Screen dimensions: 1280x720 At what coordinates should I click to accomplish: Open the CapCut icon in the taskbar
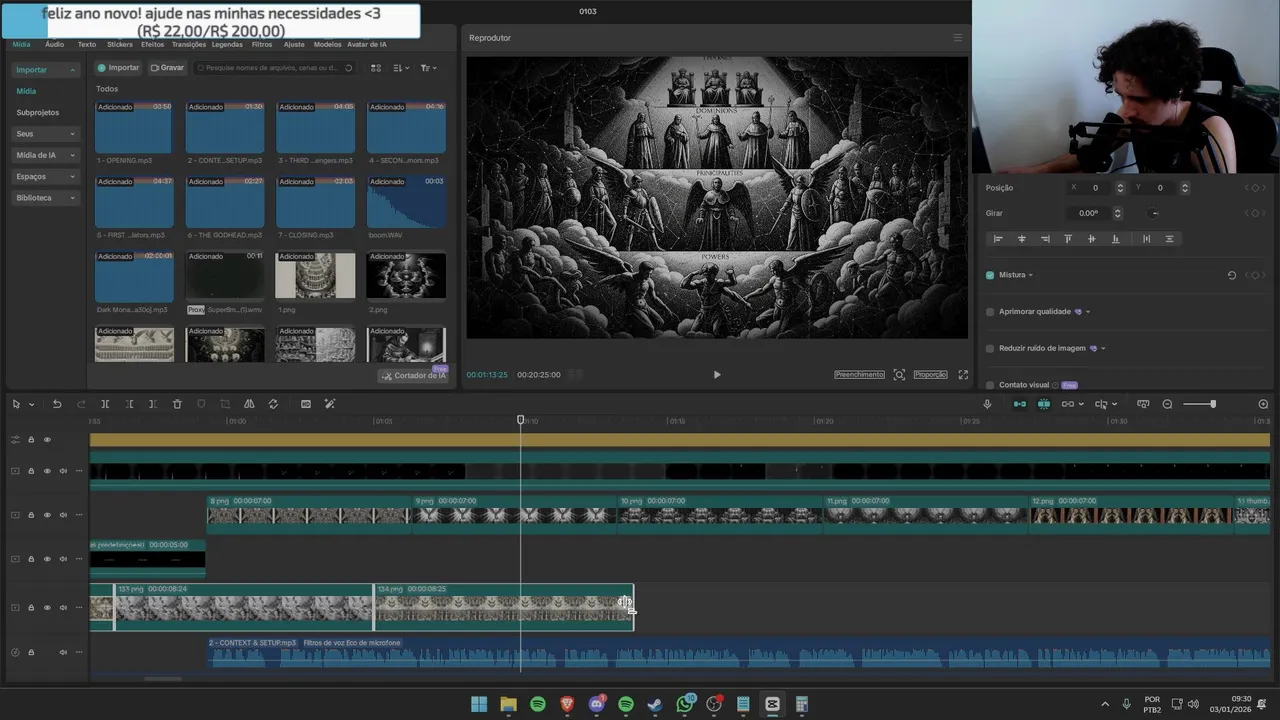772,704
